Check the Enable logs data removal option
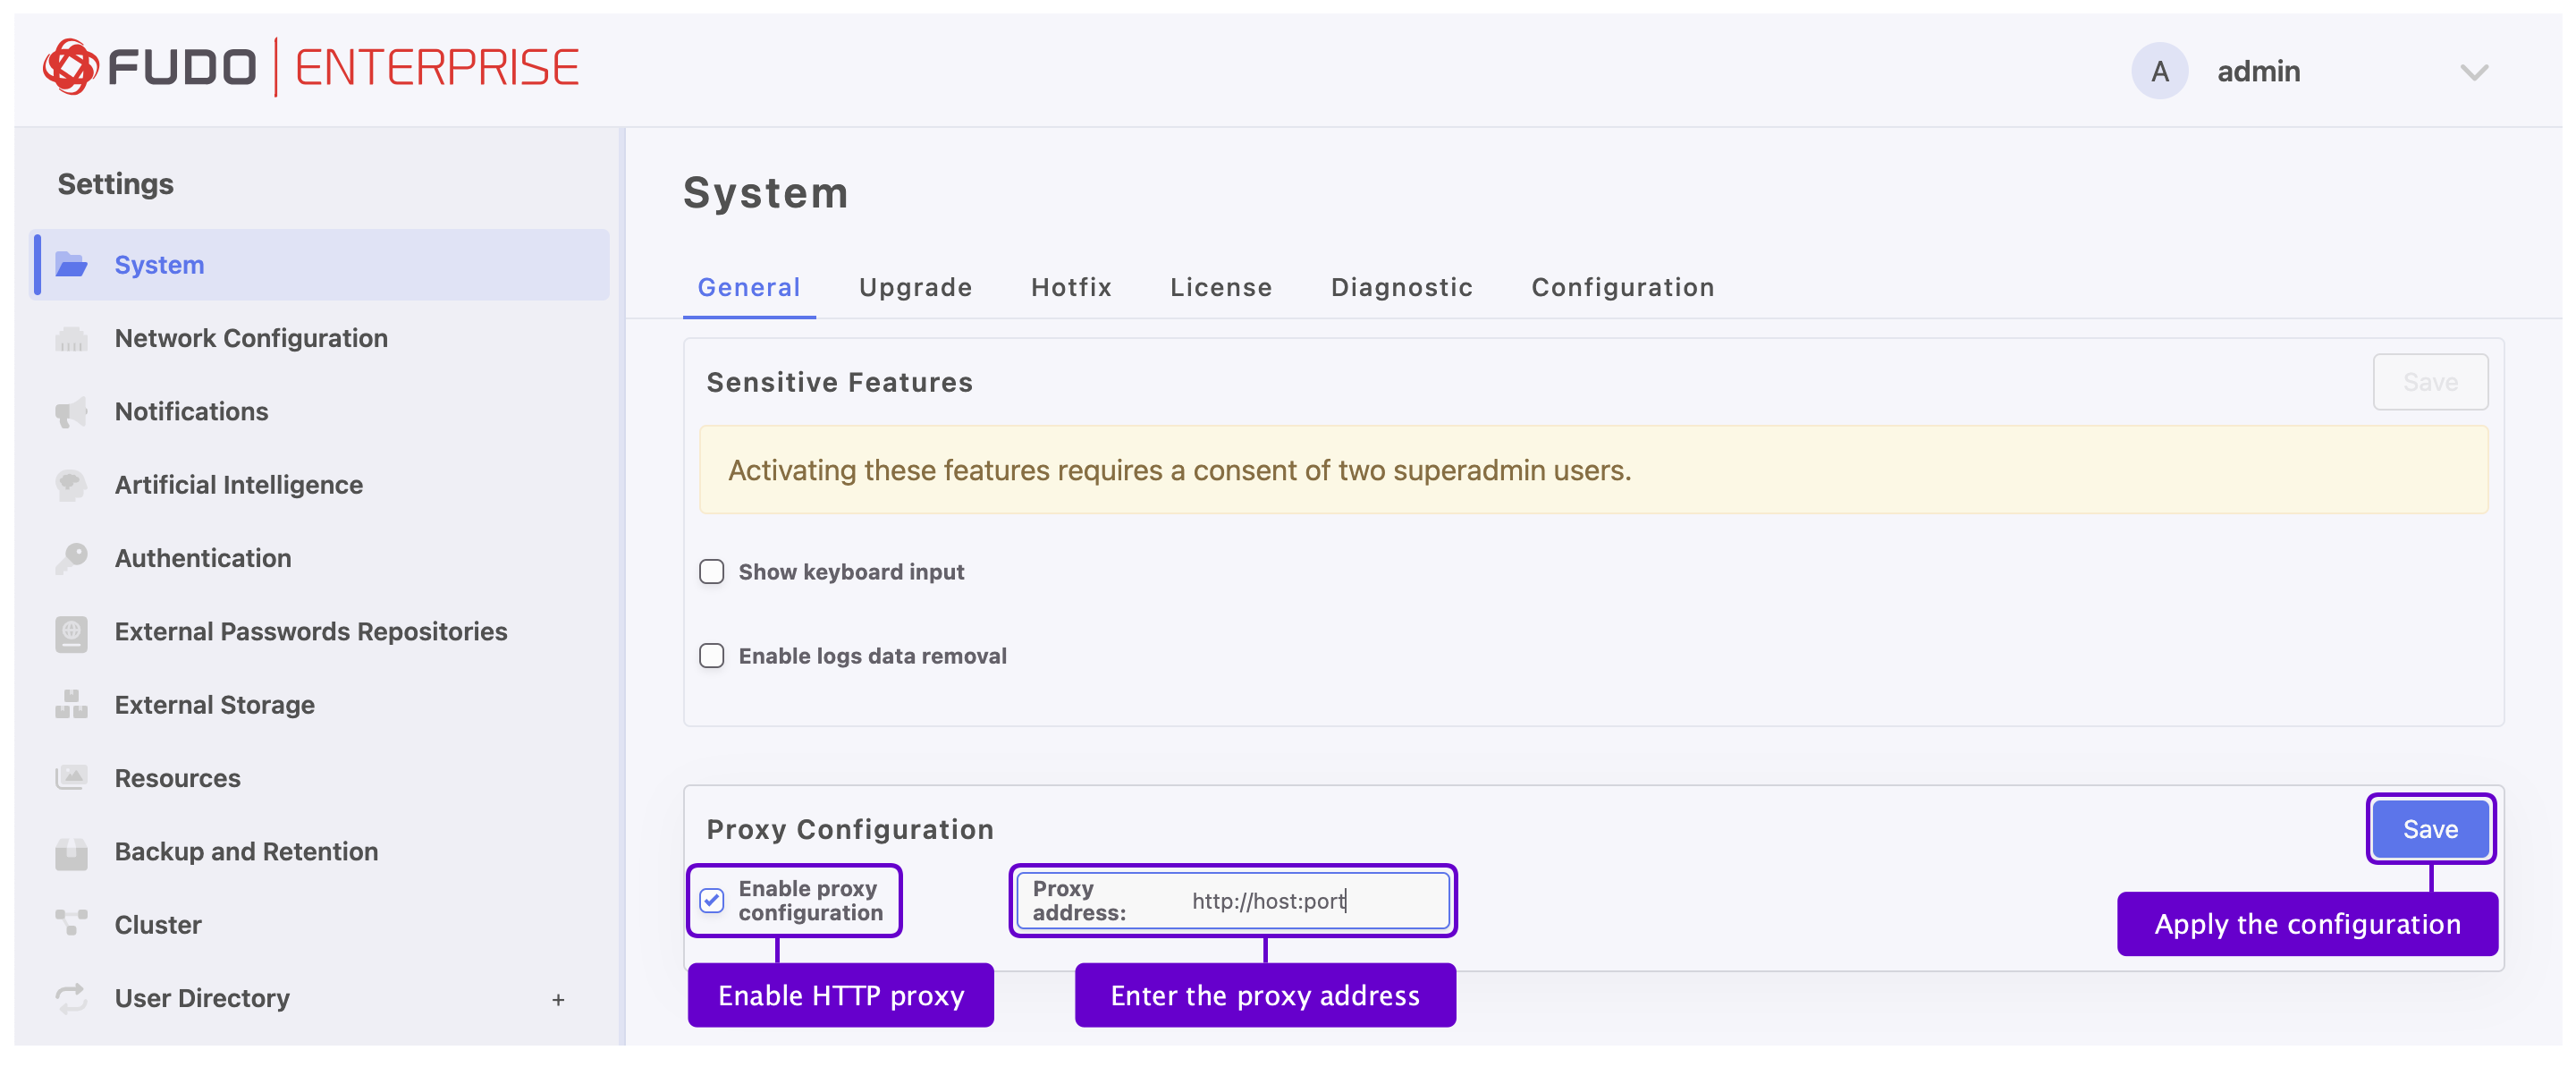The image size is (2576, 1067). 711,656
